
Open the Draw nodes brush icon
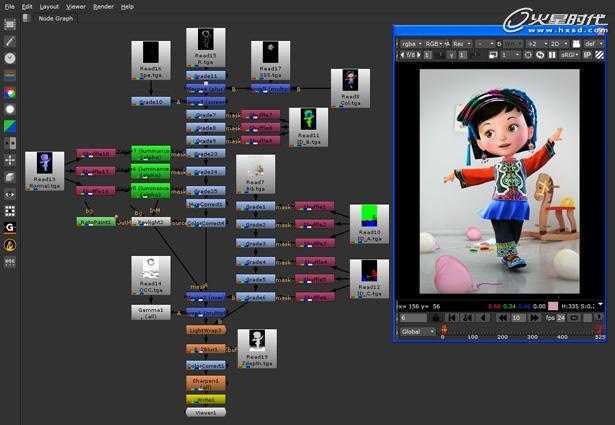[x=10, y=41]
